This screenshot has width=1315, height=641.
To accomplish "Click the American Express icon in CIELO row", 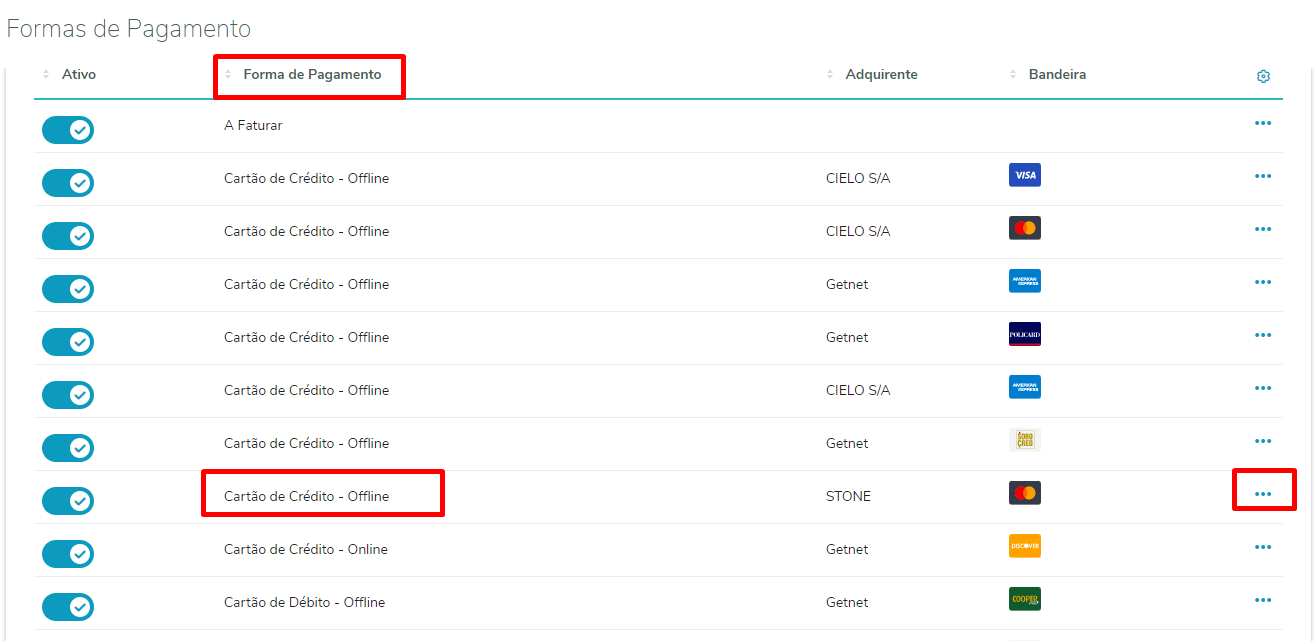I will click(x=1025, y=387).
